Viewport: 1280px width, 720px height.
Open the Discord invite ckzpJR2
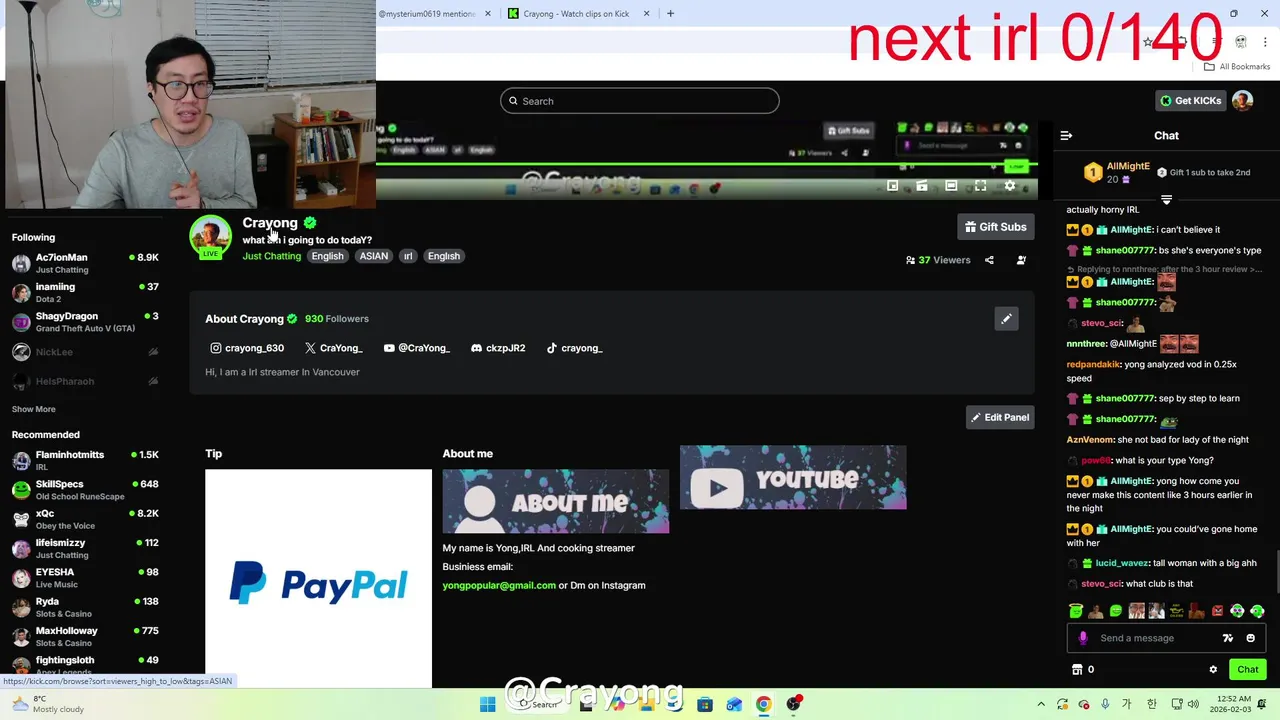pyautogui.click(x=498, y=348)
